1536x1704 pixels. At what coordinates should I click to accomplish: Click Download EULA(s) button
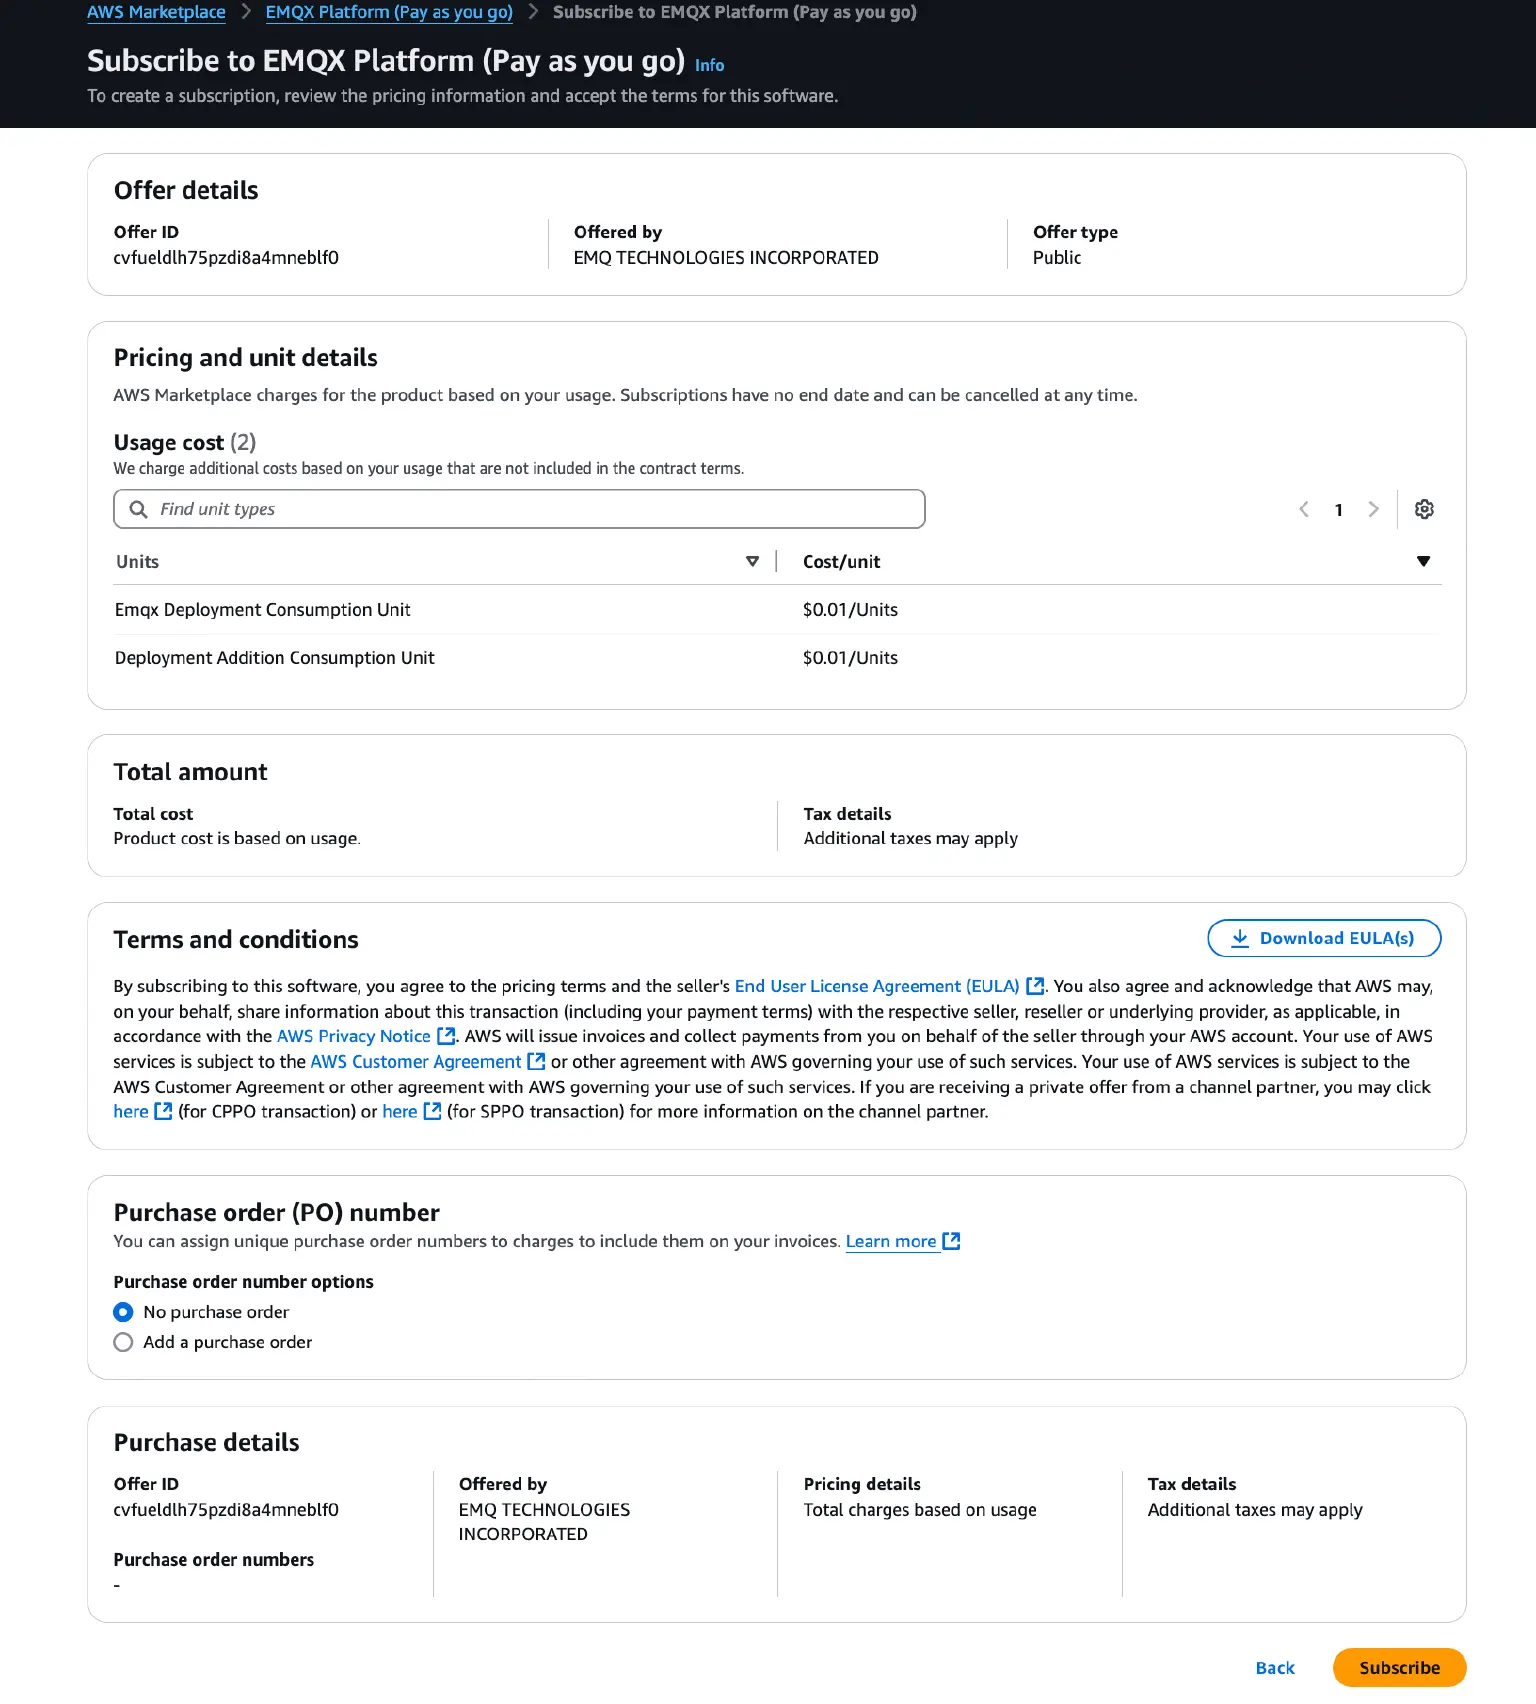coord(1324,938)
